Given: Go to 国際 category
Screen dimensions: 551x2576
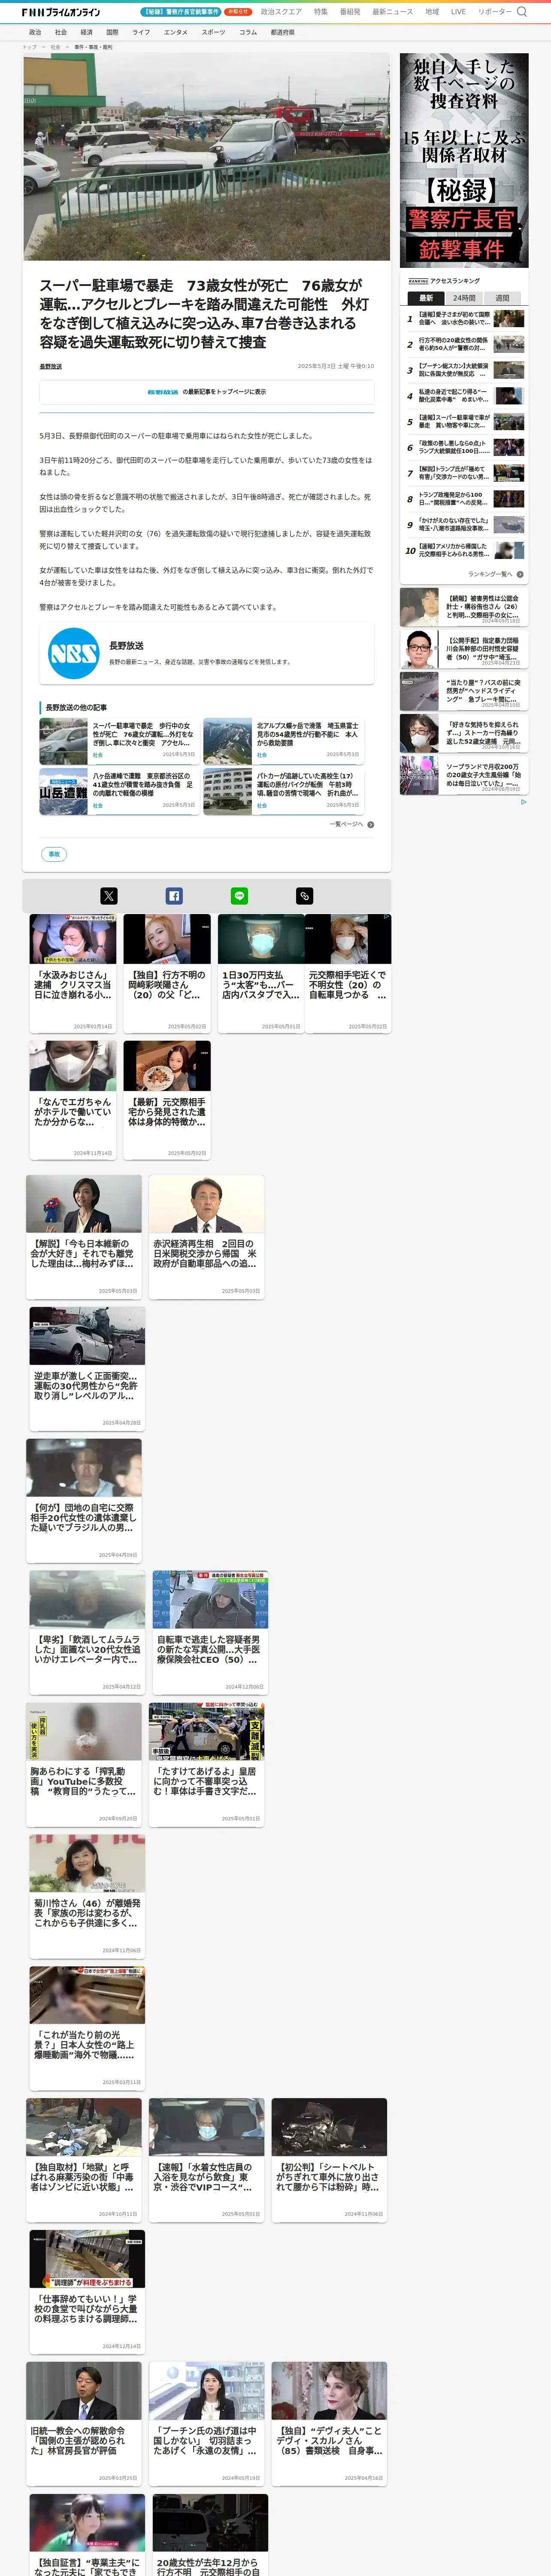Looking at the screenshot, I should pyautogui.click(x=112, y=32).
